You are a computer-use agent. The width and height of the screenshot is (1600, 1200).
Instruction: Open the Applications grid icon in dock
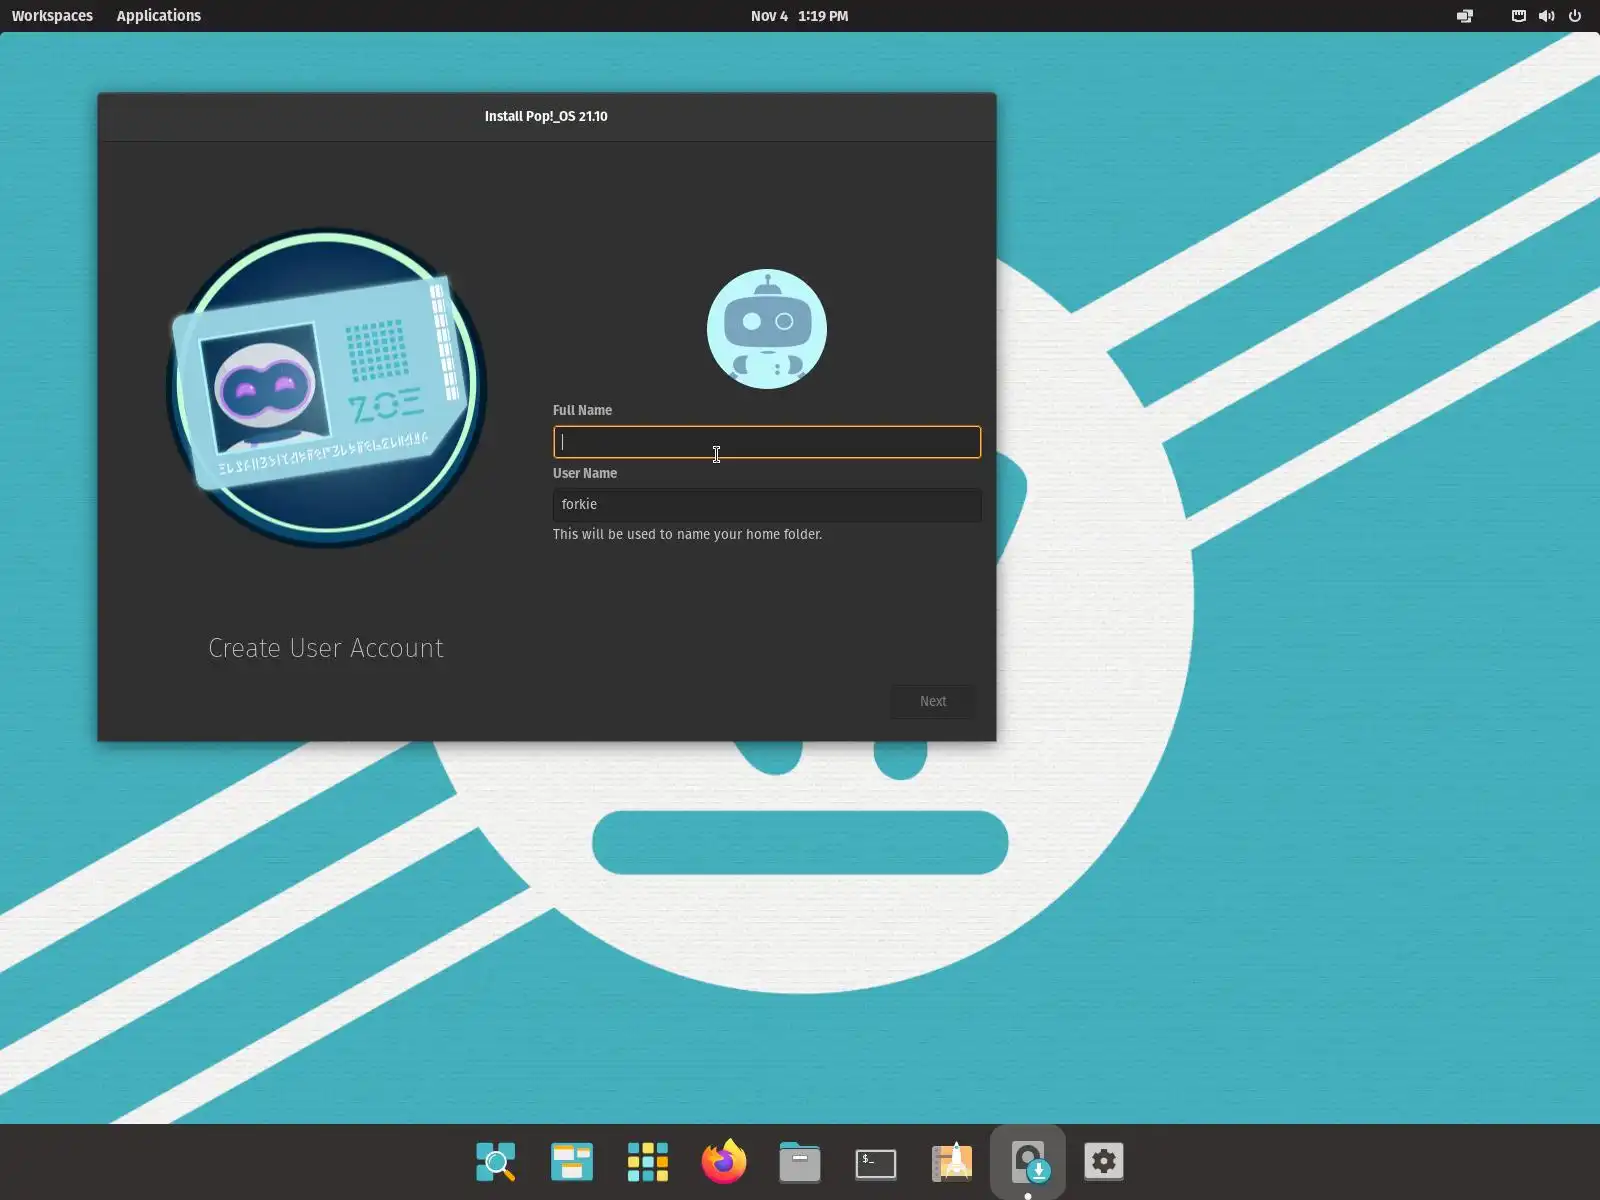point(648,1162)
